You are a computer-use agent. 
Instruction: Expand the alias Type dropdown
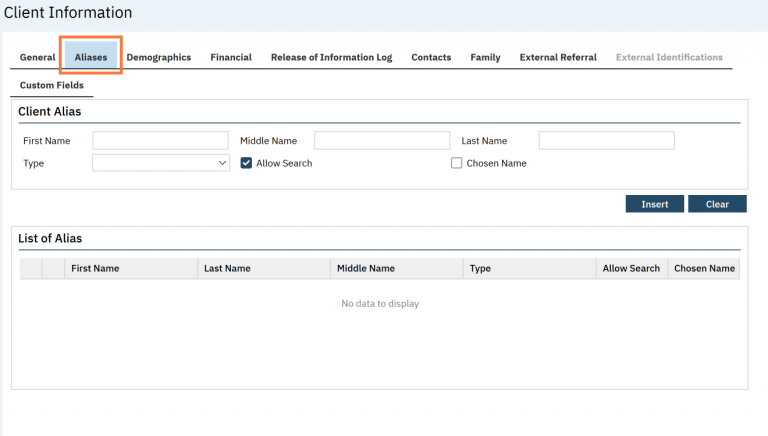click(x=161, y=163)
